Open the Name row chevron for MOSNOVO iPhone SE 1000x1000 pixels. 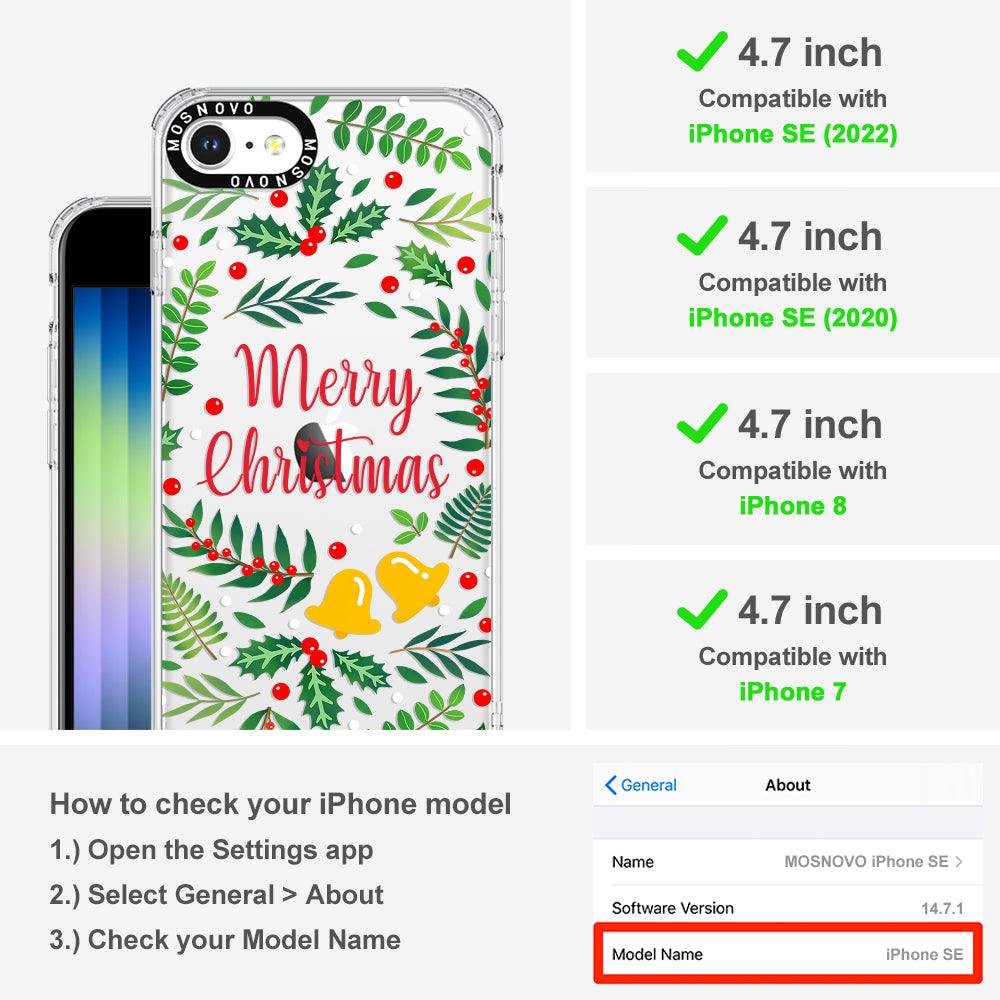coord(959,862)
